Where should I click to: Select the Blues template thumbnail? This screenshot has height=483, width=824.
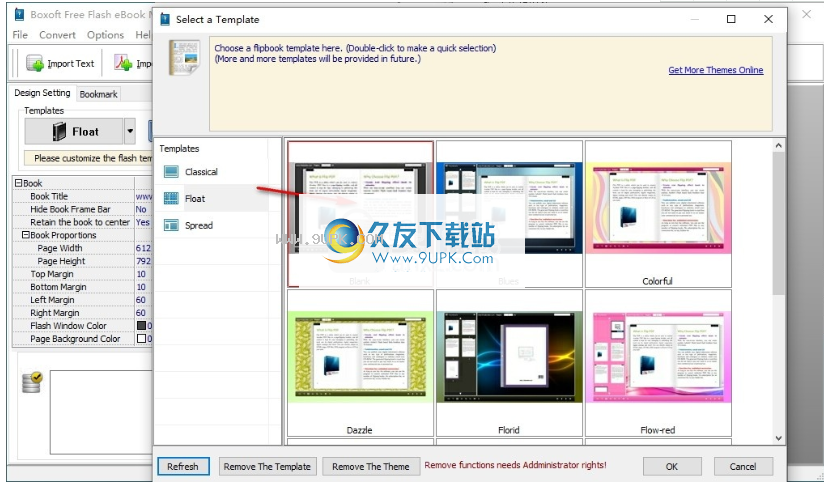coord(509,213)
